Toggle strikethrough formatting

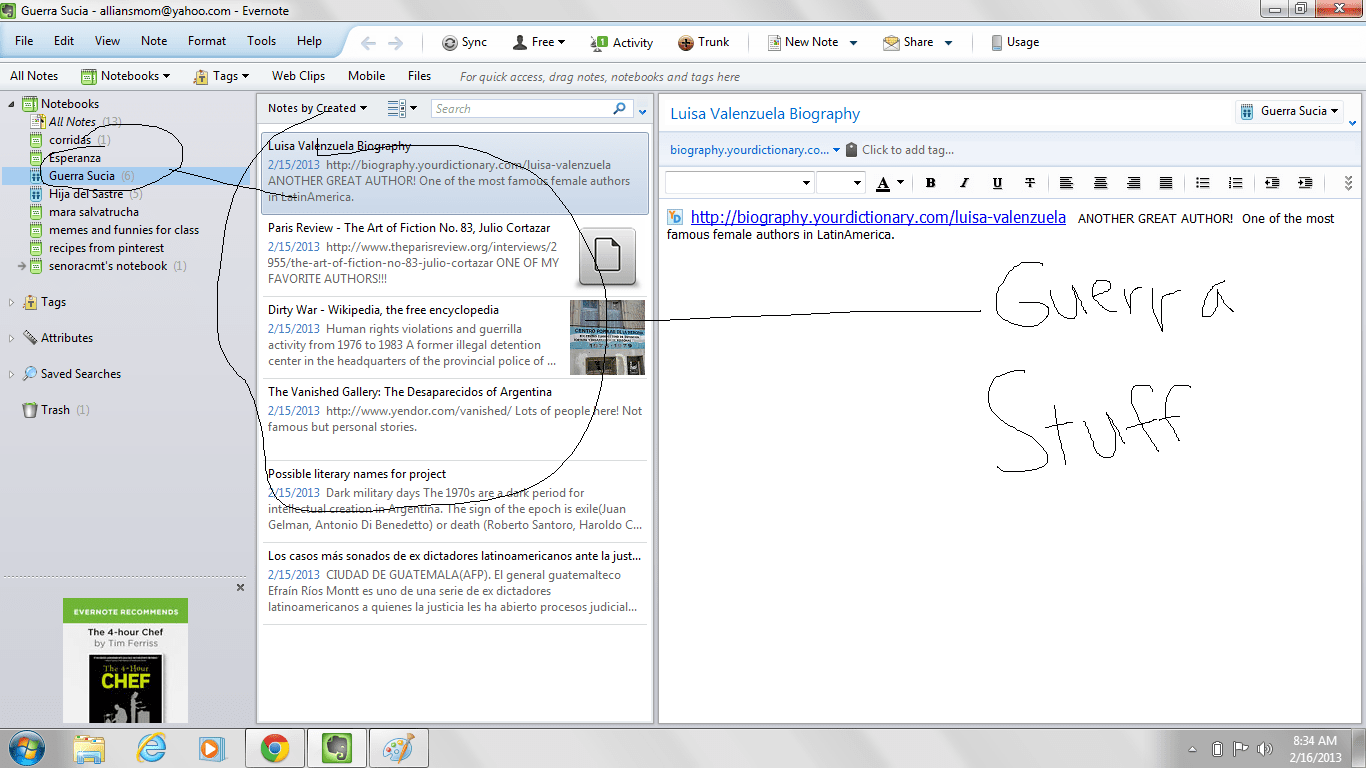pos(1030,183)
